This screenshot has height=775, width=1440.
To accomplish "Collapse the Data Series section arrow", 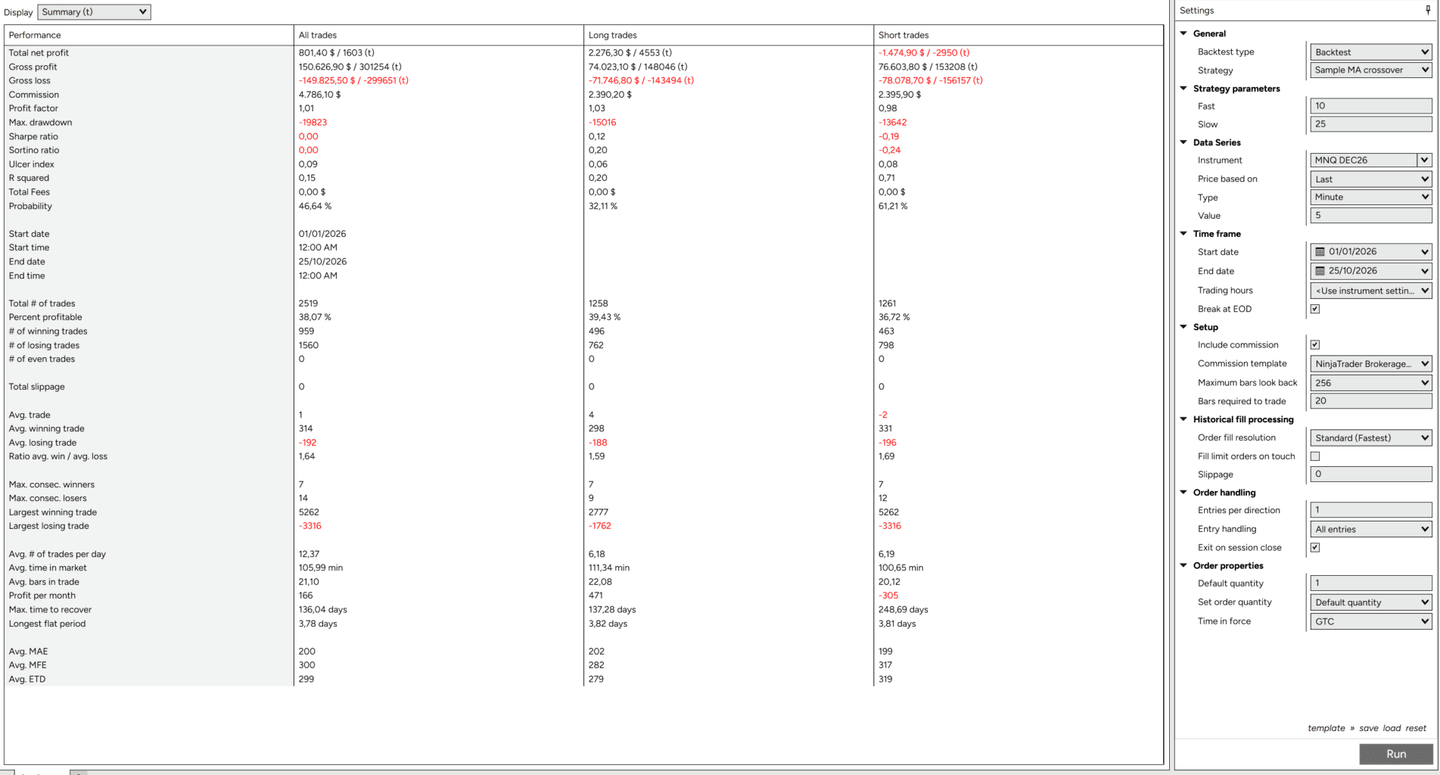I will pos(1184,142).
